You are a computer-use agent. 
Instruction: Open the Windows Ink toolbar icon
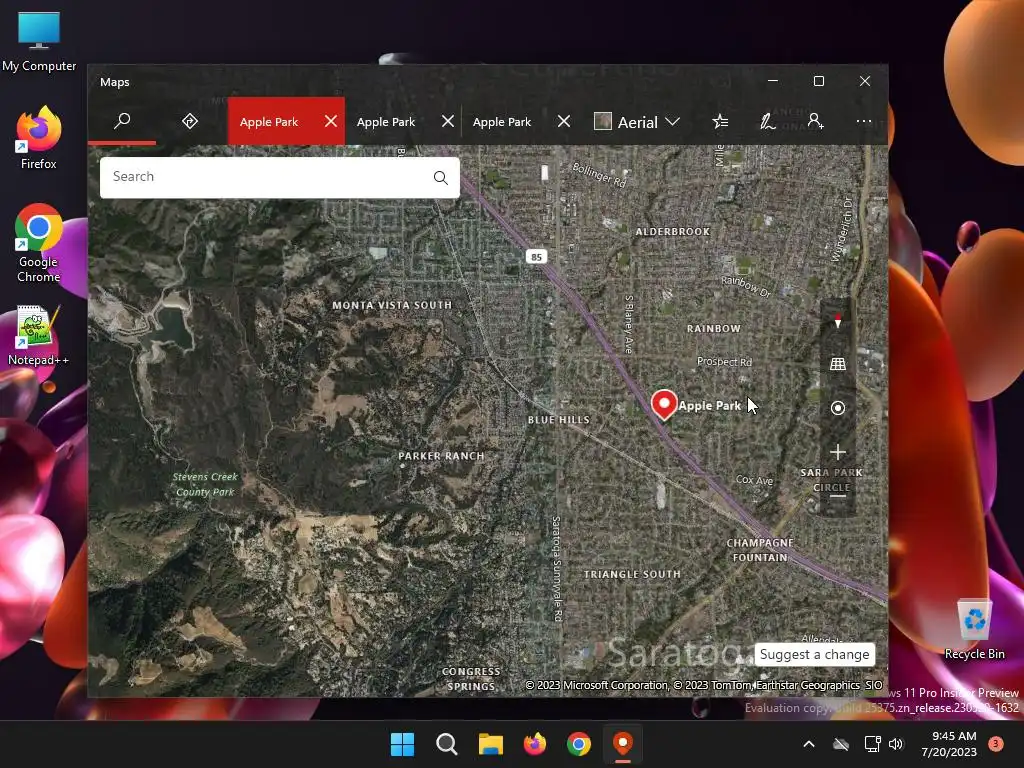tap(767, 121)
